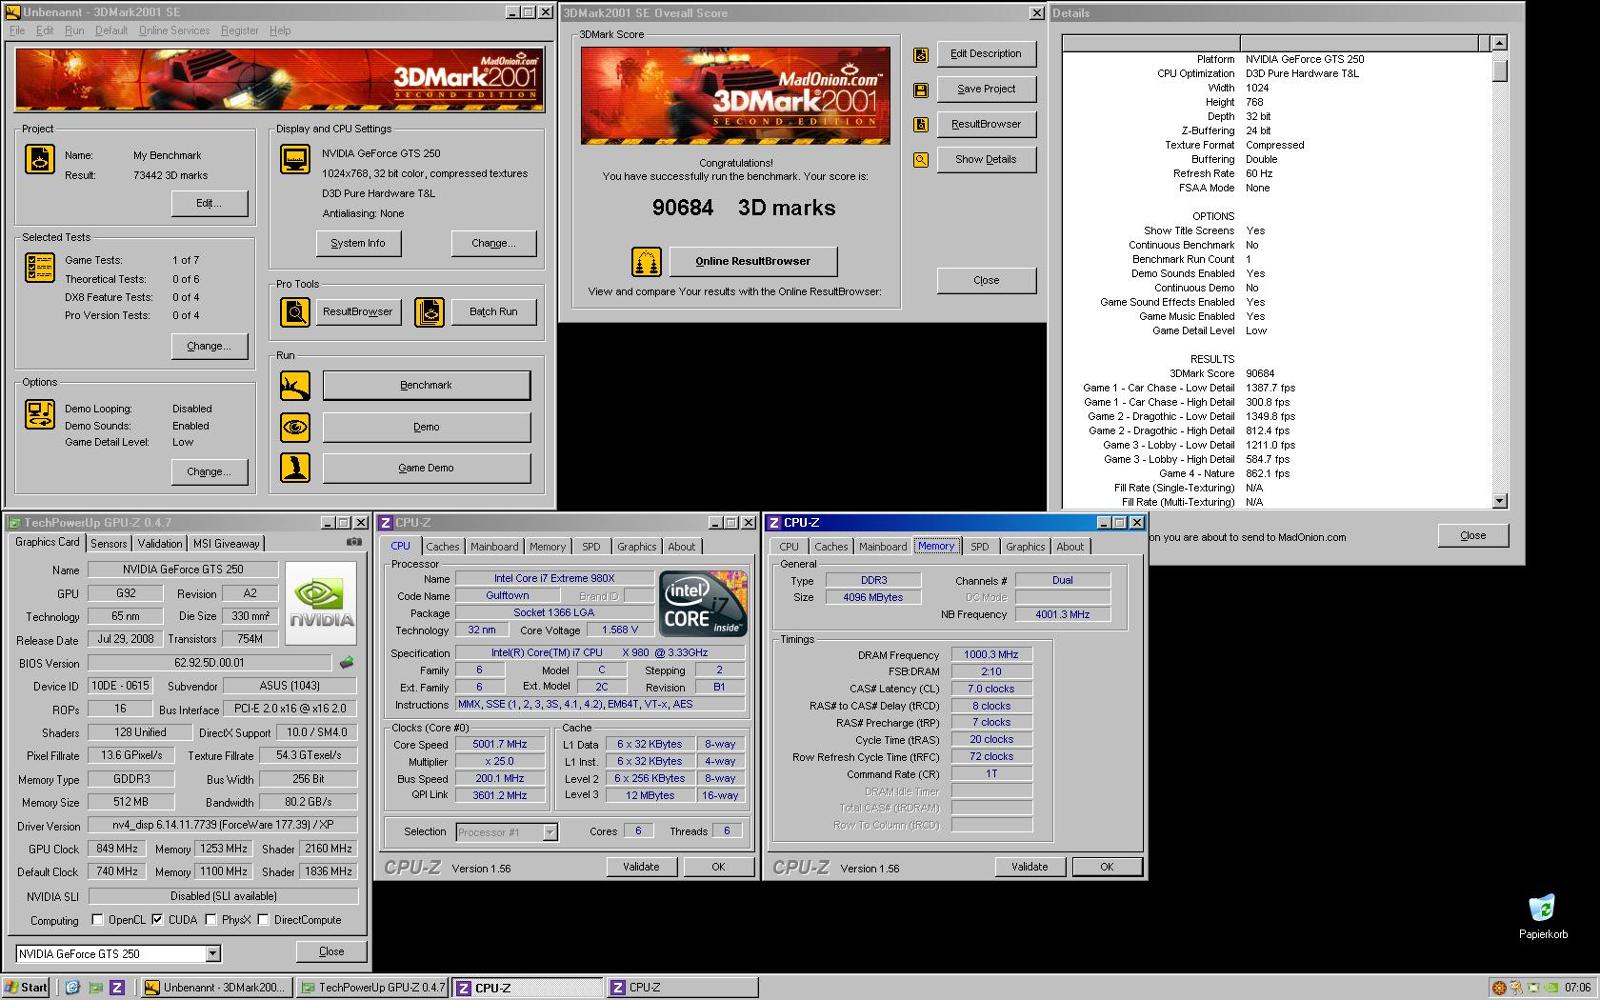
Task: Open SPD tab in CPU-Z Memory window
Action: coord(980,546)
